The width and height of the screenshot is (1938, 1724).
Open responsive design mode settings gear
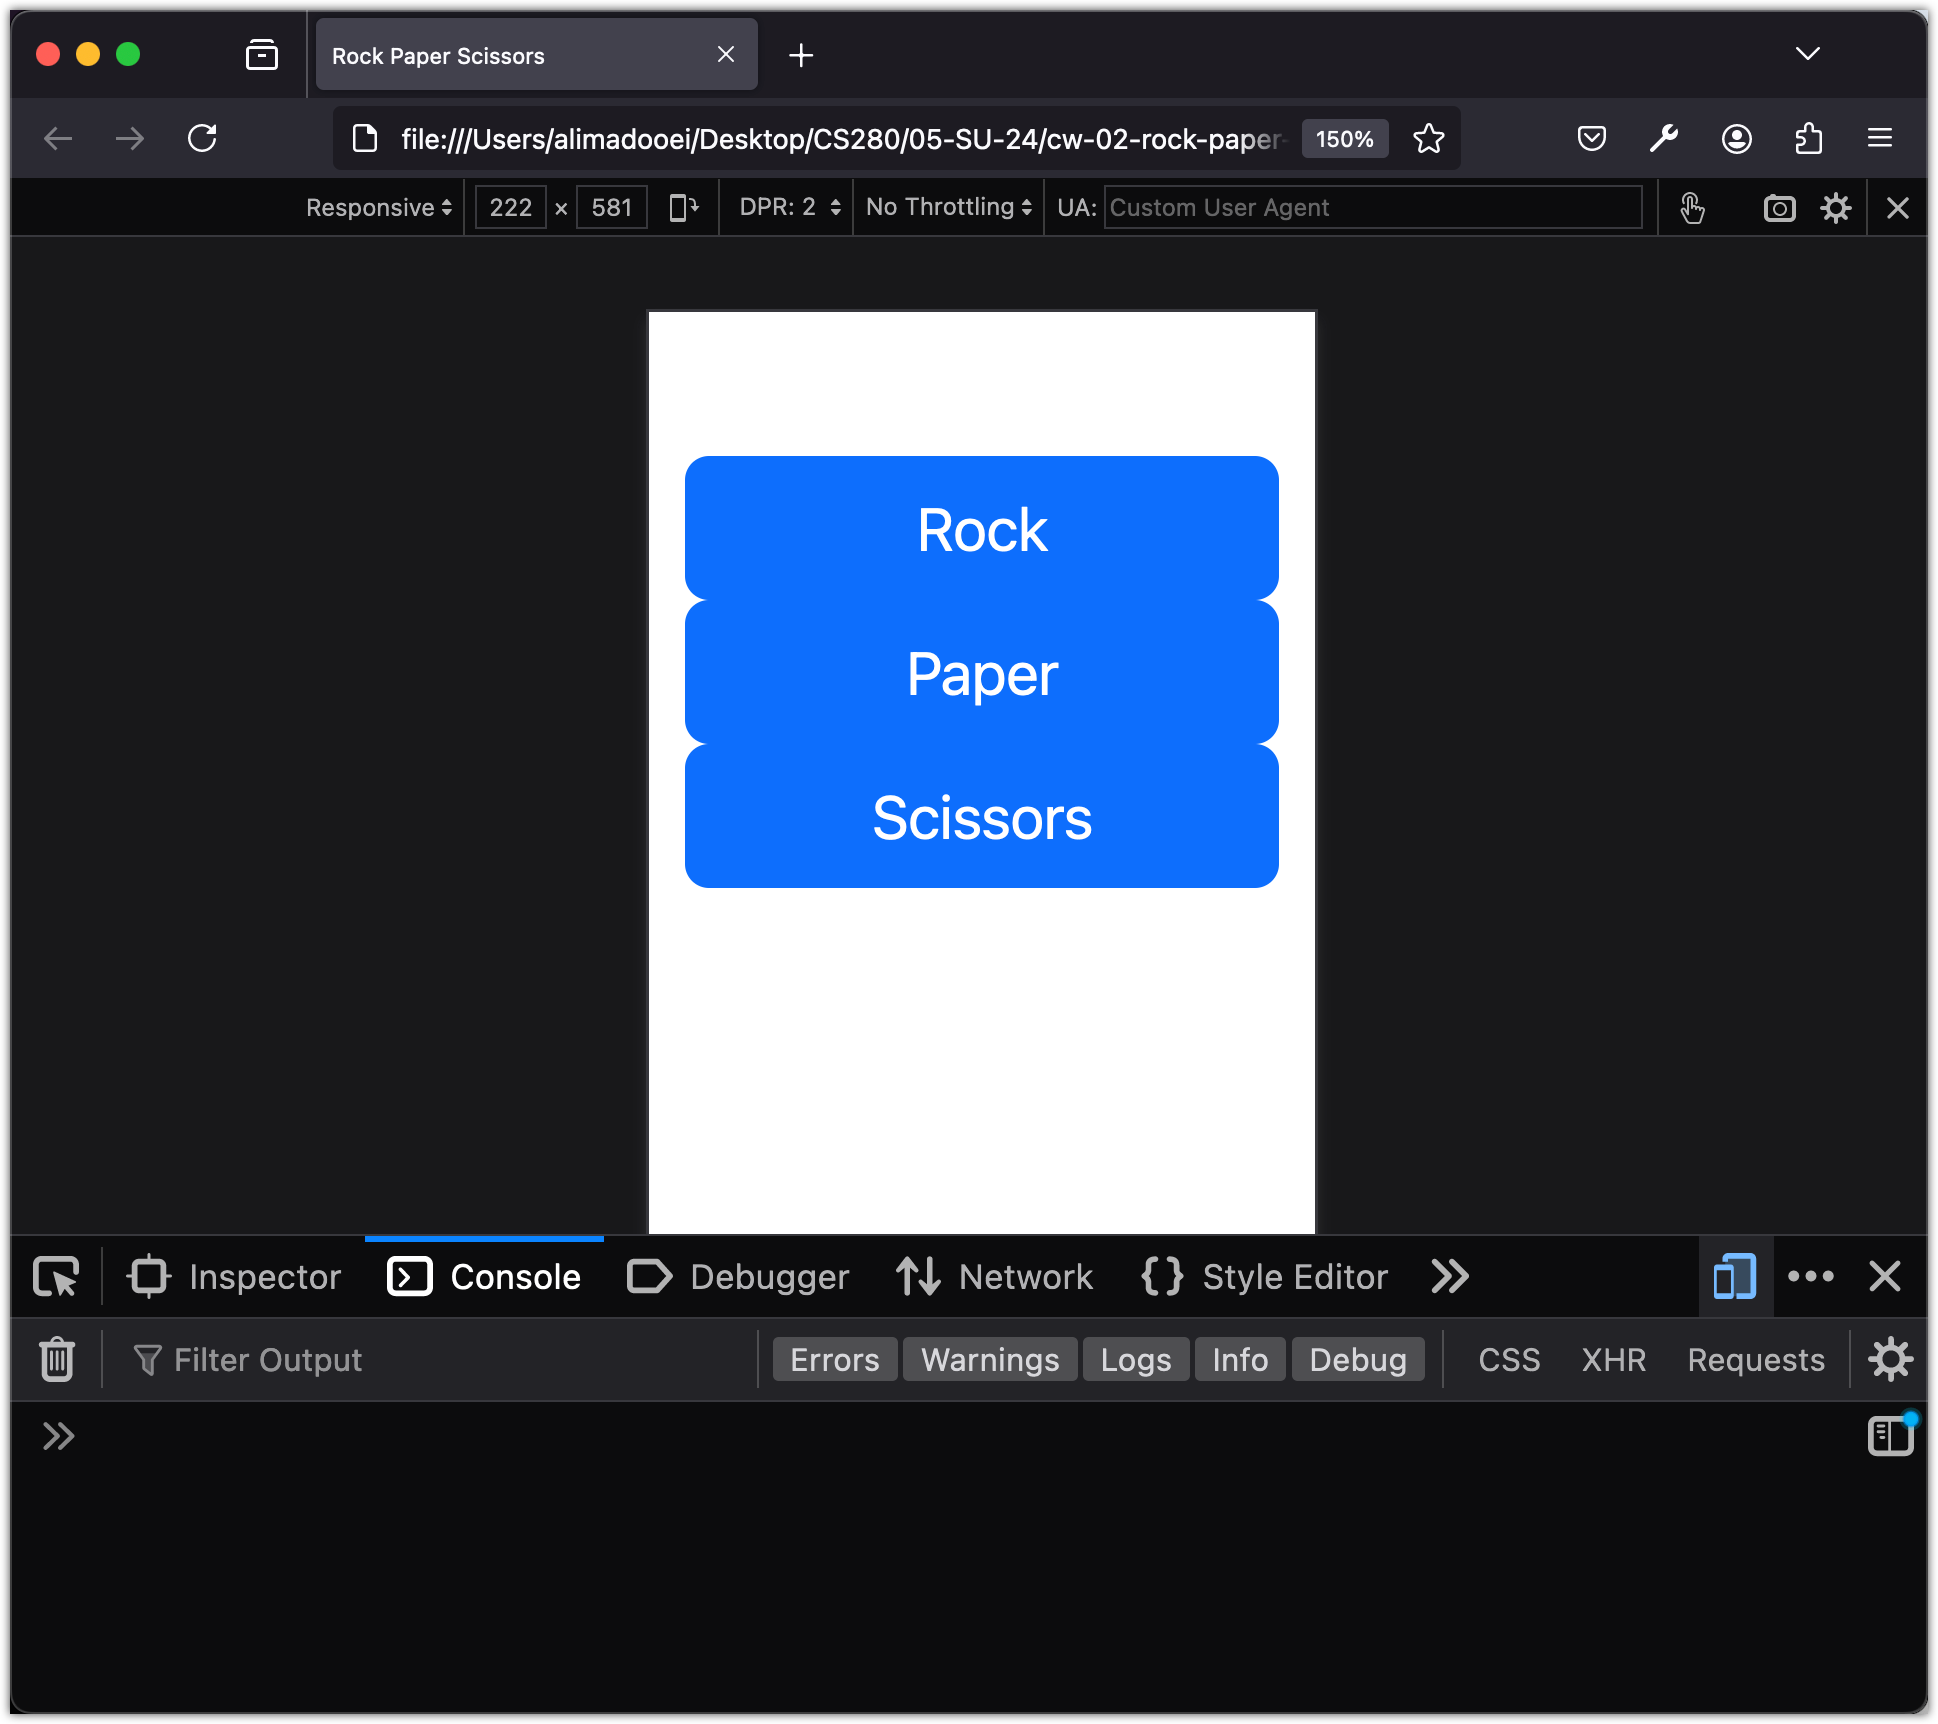tap(1836, 208)
